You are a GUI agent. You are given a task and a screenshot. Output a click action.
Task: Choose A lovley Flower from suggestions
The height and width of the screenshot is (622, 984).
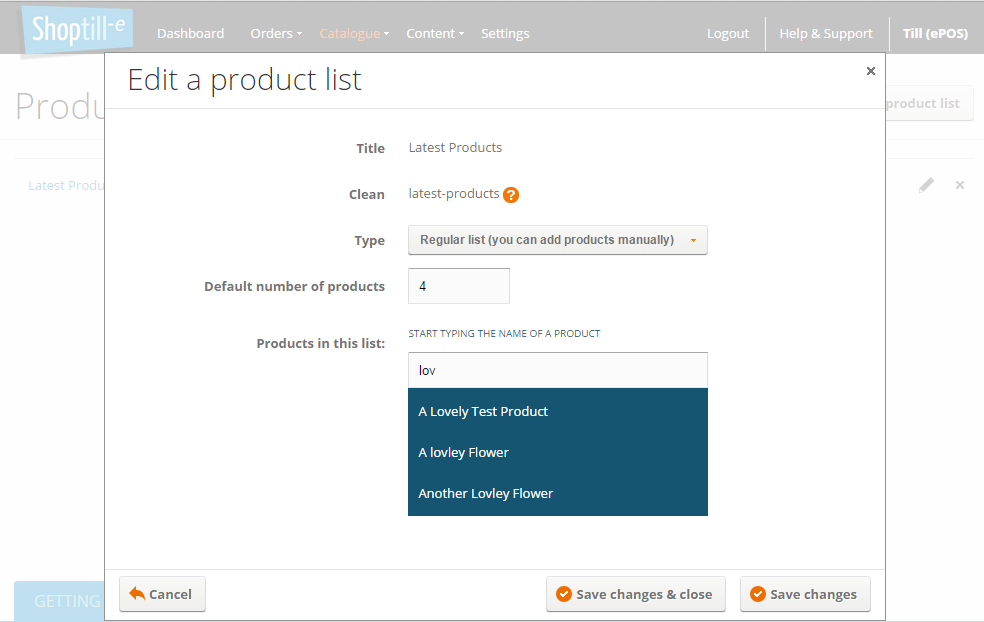tap(557, 453)
